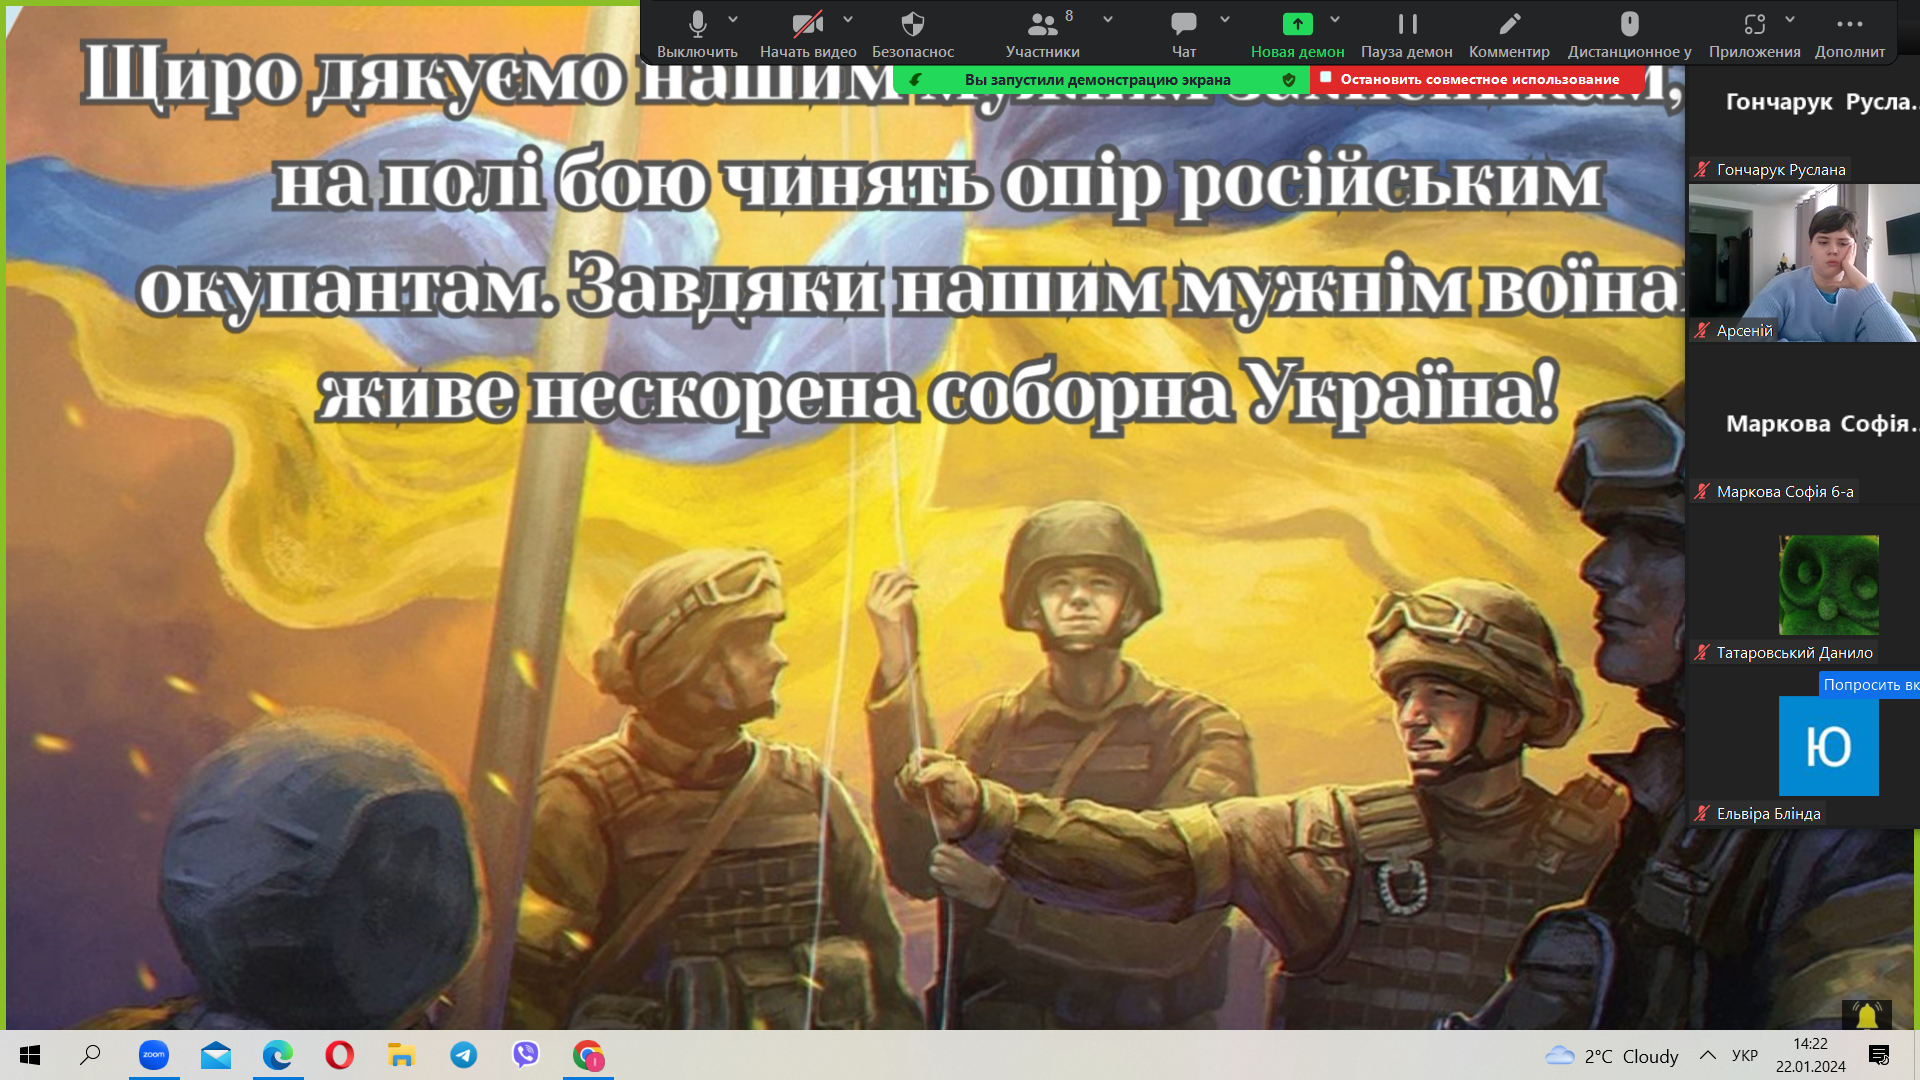Click muted mic icon beside Гончарук Руслана
Image resolution: width=1920 pixels, height=1080 pixels.
click(x=1702, y=170)
